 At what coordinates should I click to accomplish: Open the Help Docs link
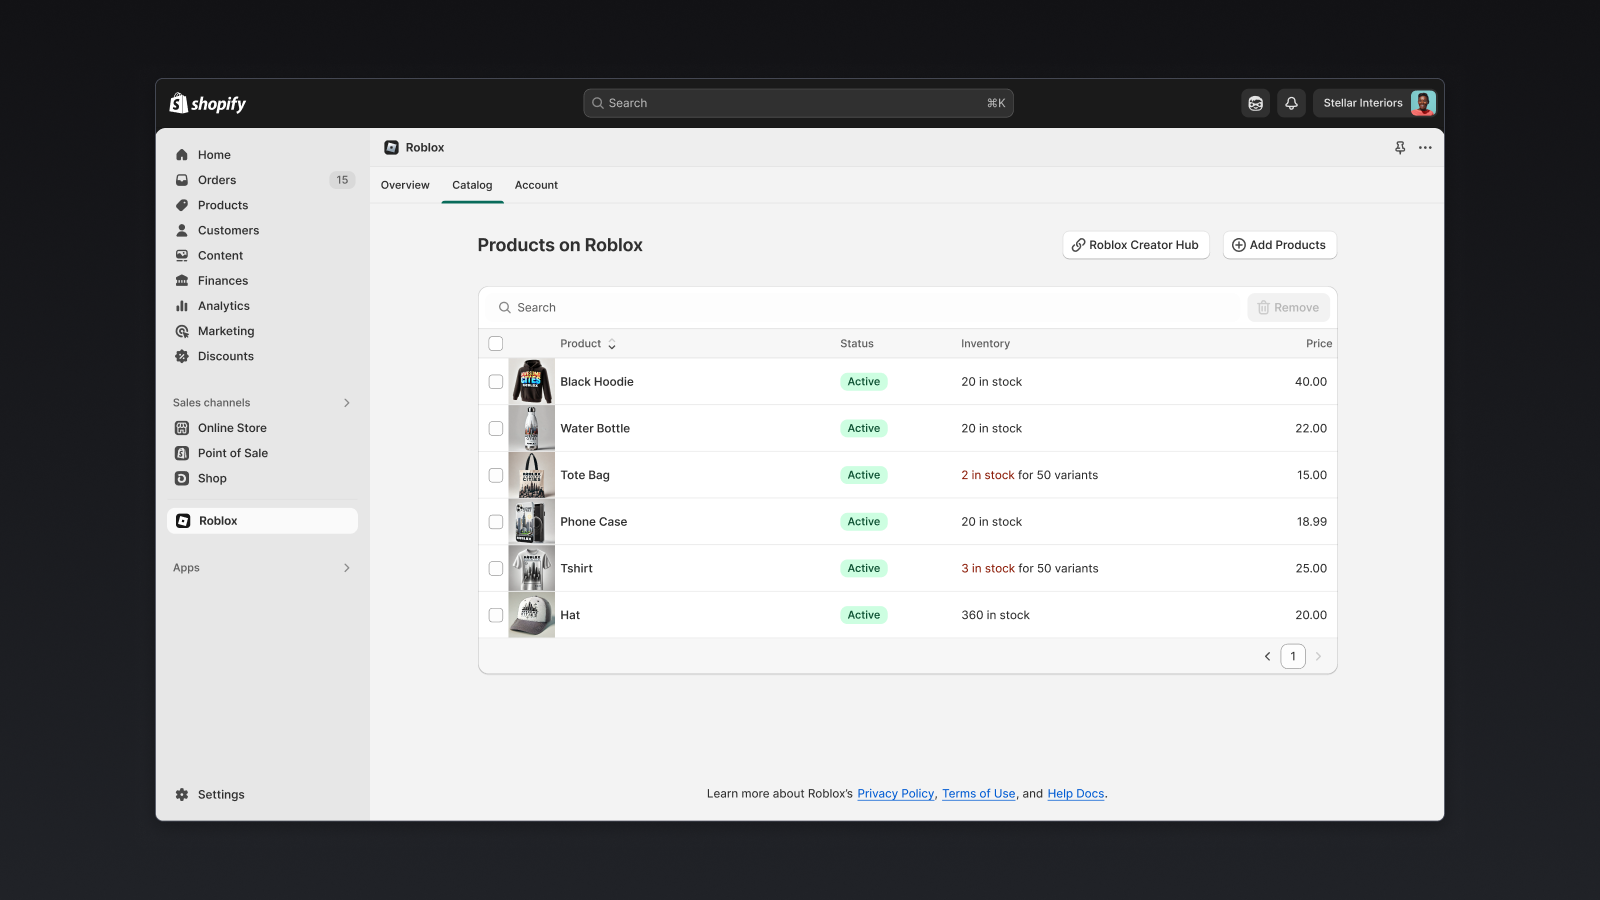(x=1076, y=794)
